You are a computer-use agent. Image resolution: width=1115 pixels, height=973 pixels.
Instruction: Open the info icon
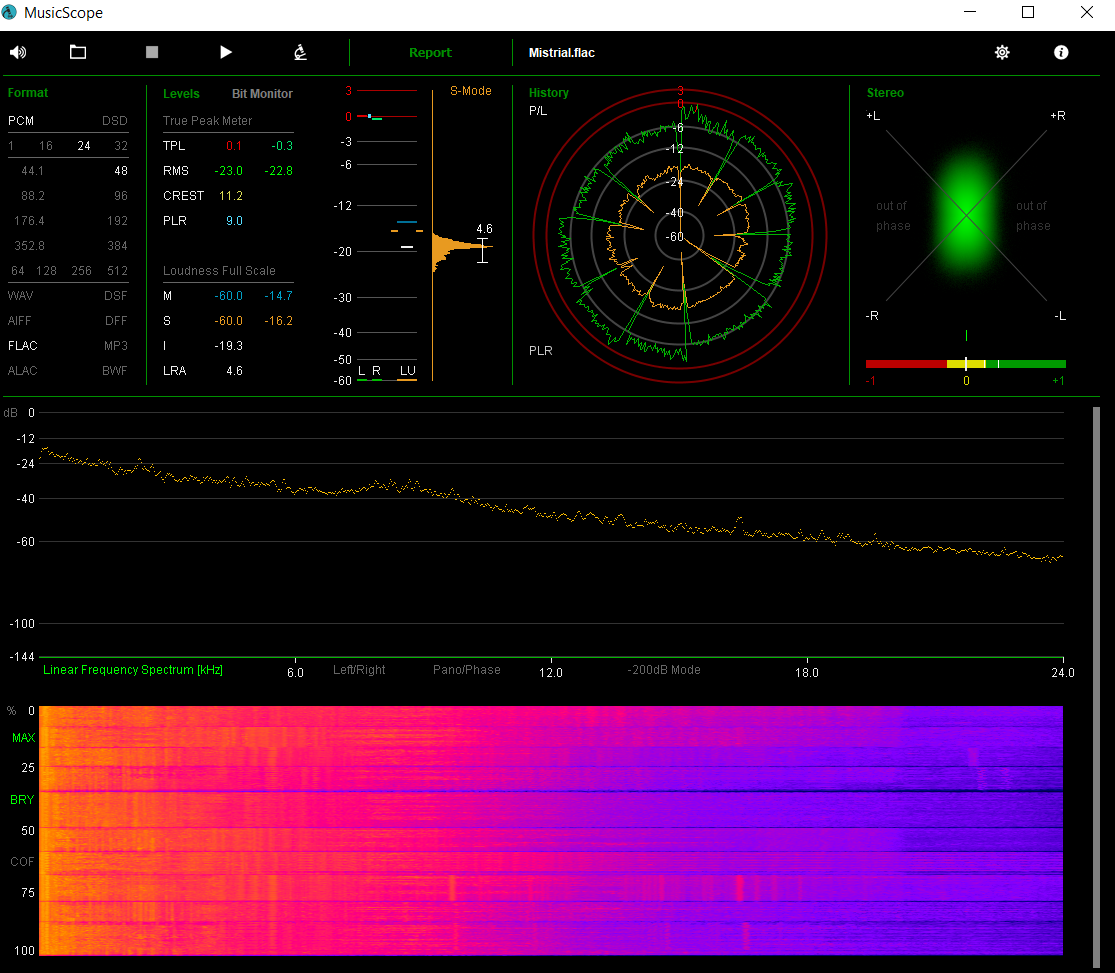coord(1061,52)
